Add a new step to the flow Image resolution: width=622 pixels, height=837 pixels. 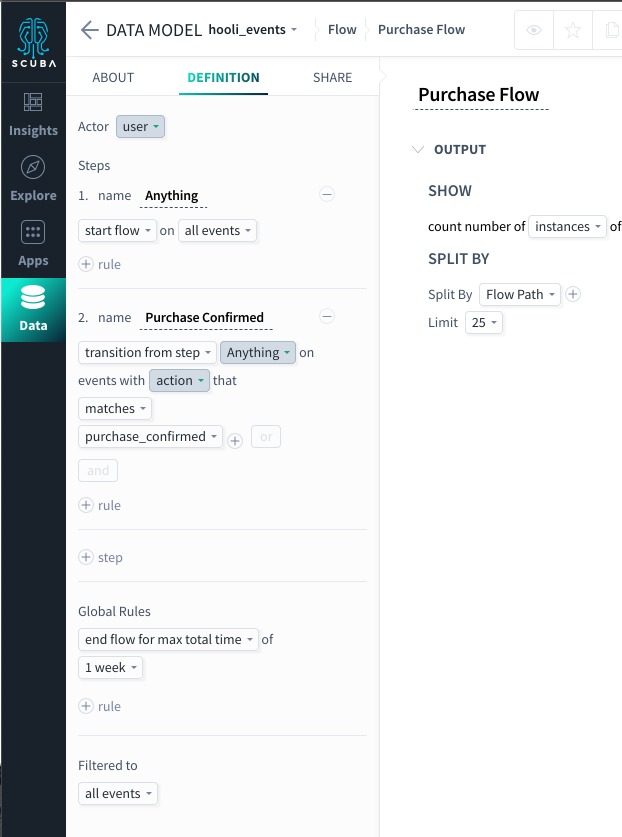coord(101,557)
